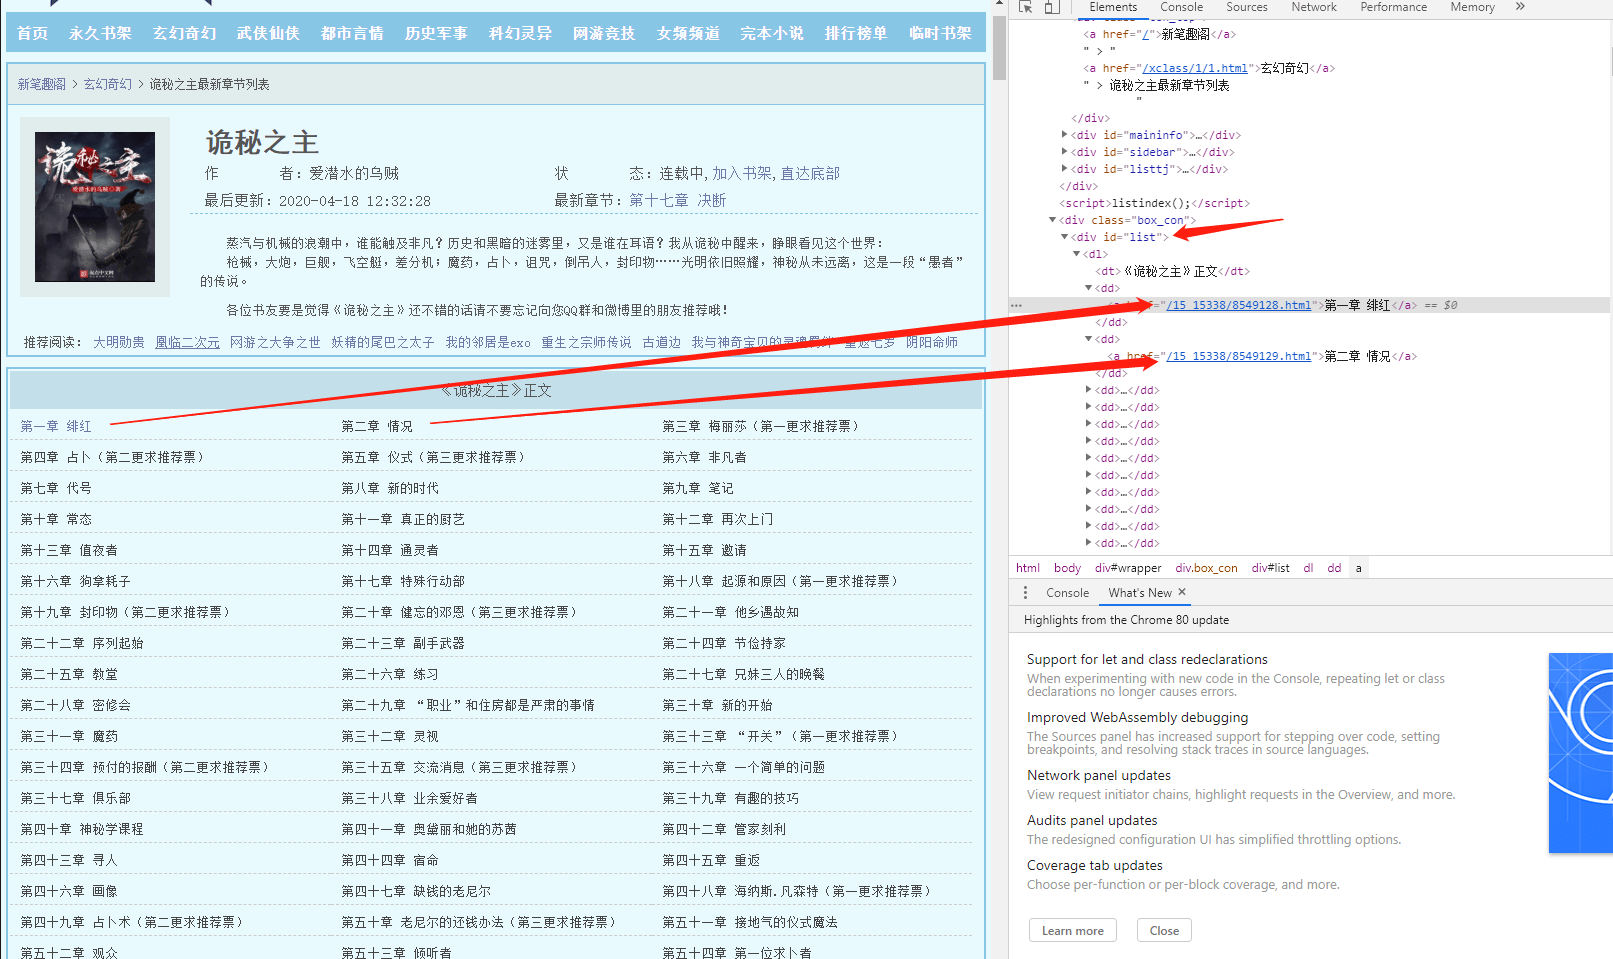
Task: Click the three-dot menu in Console drawer
Action: pyautogui.click(x=1024, y=592)
